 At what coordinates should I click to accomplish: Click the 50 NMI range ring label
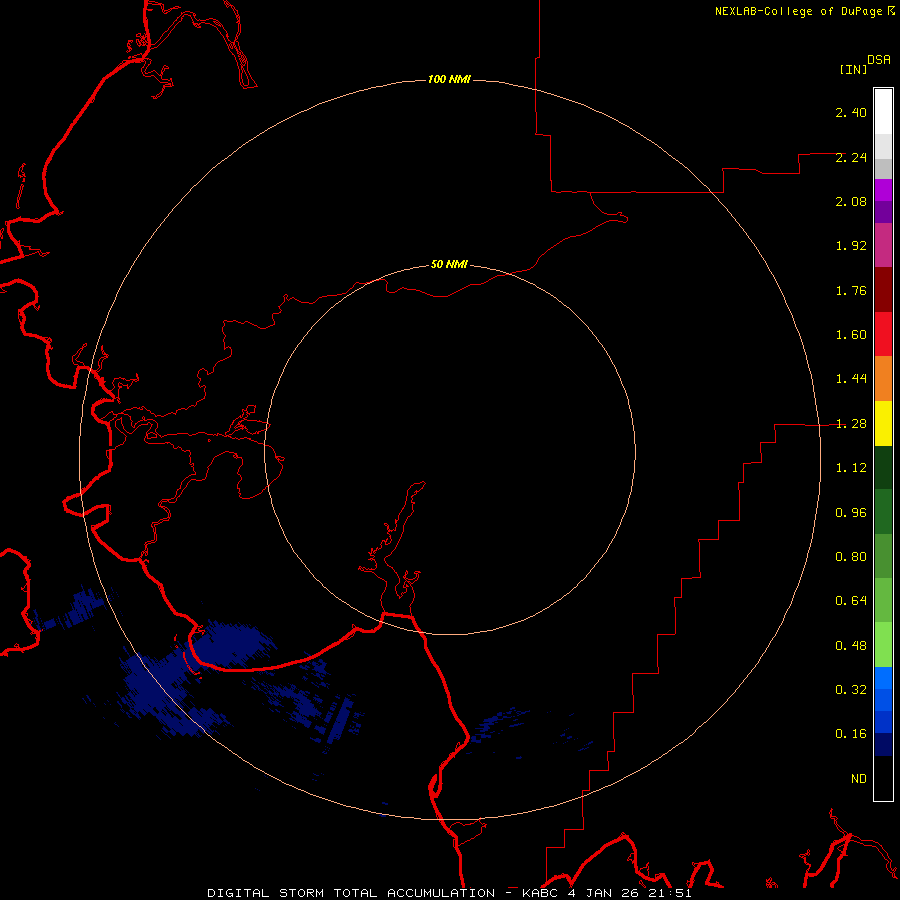point(449,264)
